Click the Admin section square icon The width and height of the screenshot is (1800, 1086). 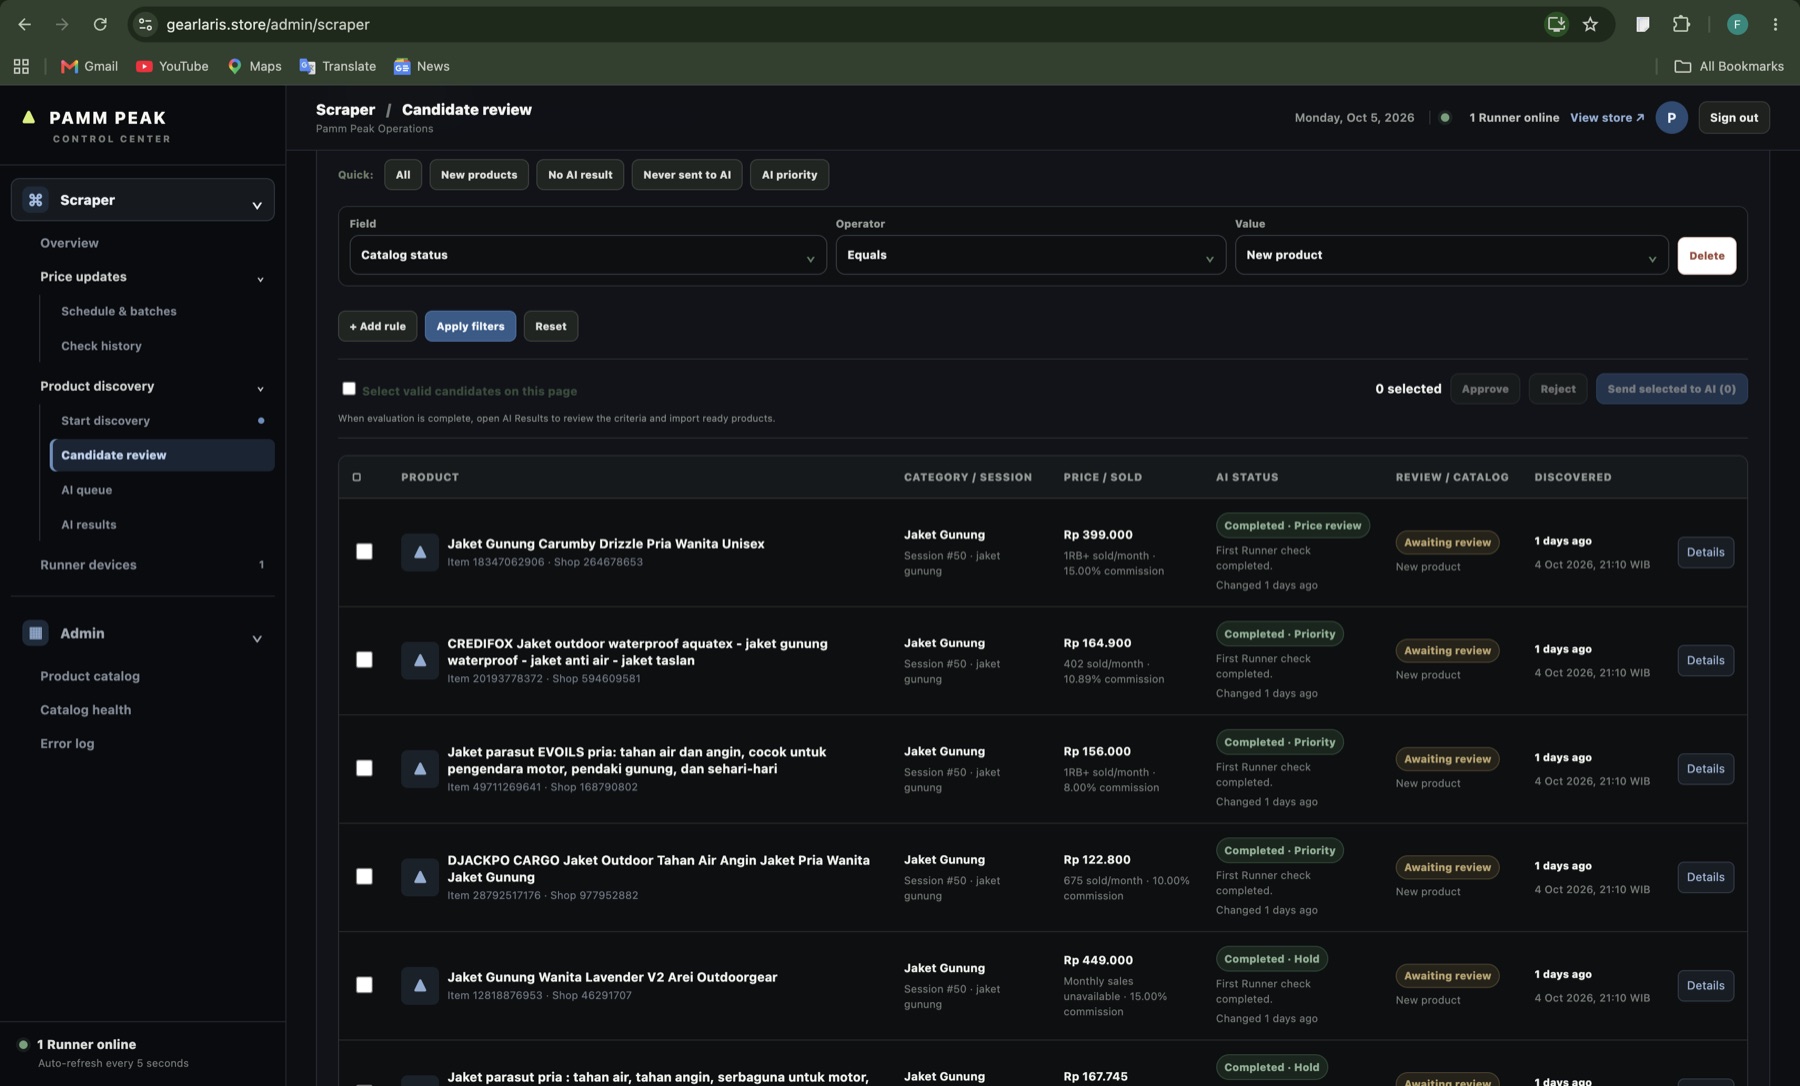pyautogui.click(x=36, y=633)
